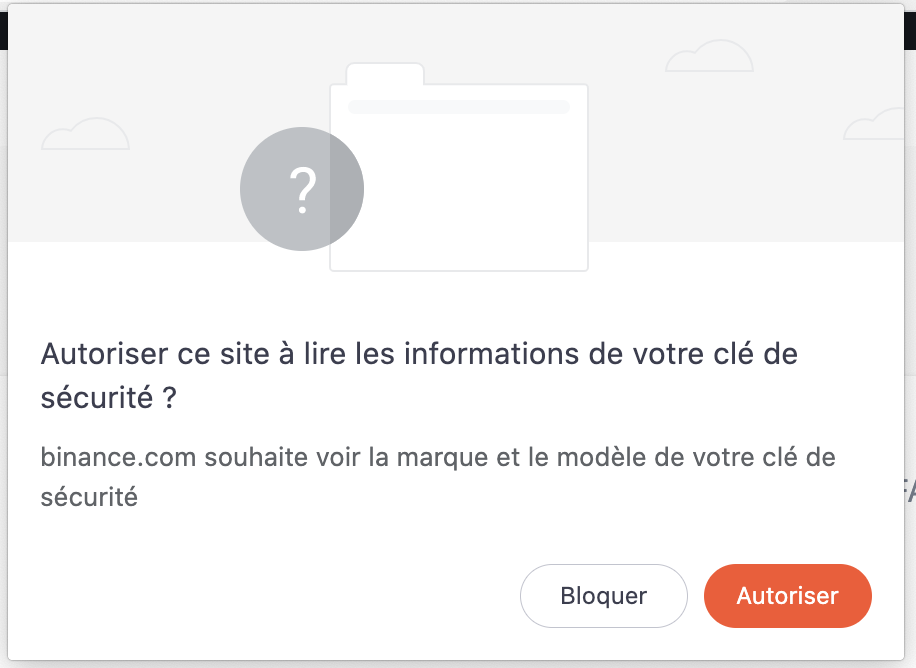Click the dark bar at the top left corner
Image resolution: width=916 pixels, height=668 pixels.
[4, 31]
